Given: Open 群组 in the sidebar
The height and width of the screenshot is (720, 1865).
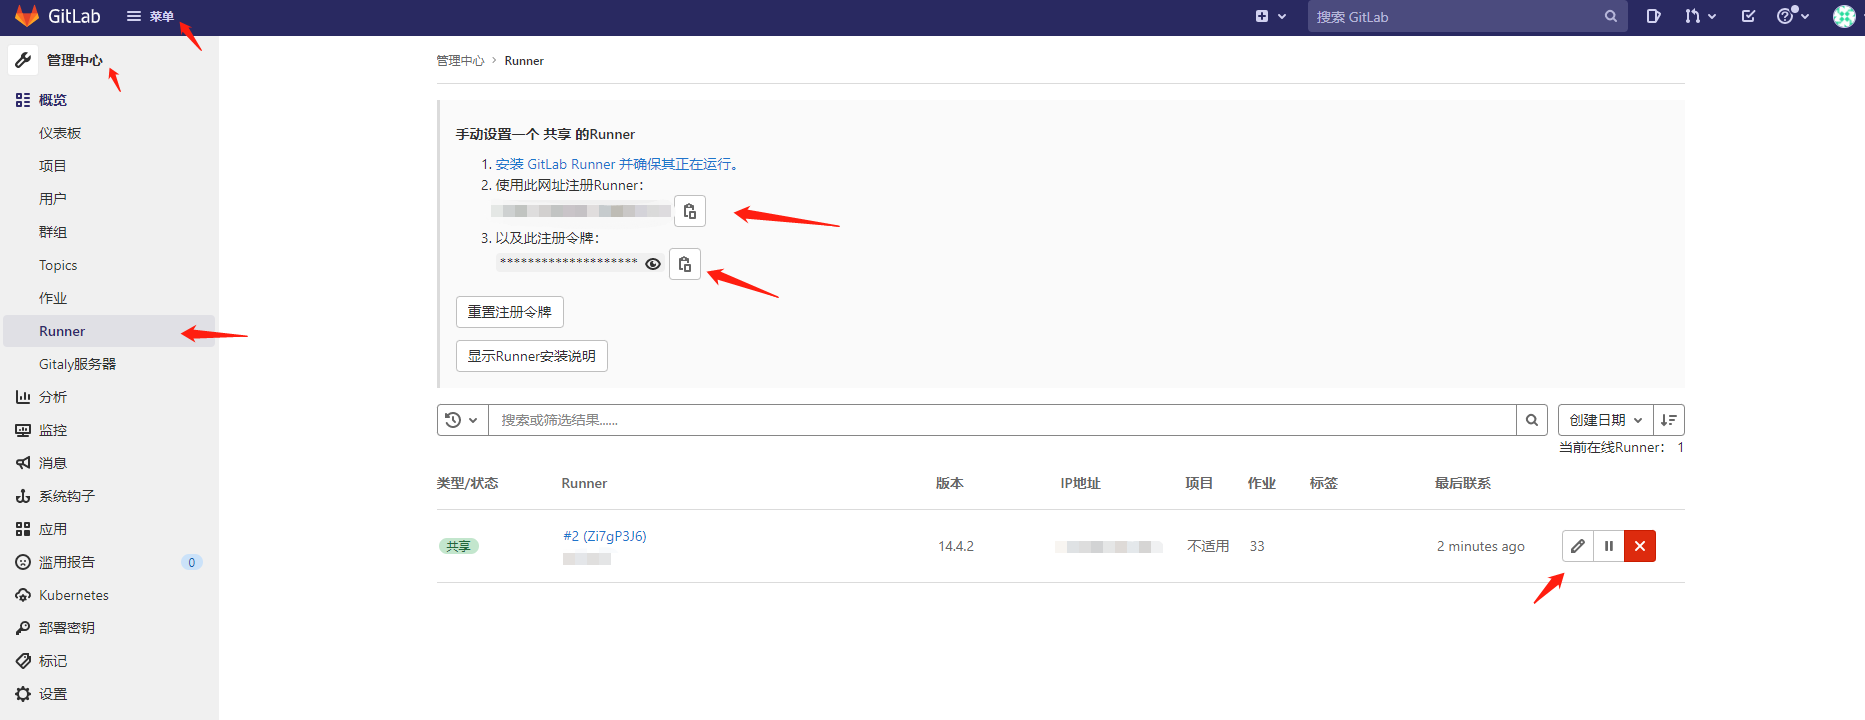Looking at the screenshot, I should click(52, 232).
